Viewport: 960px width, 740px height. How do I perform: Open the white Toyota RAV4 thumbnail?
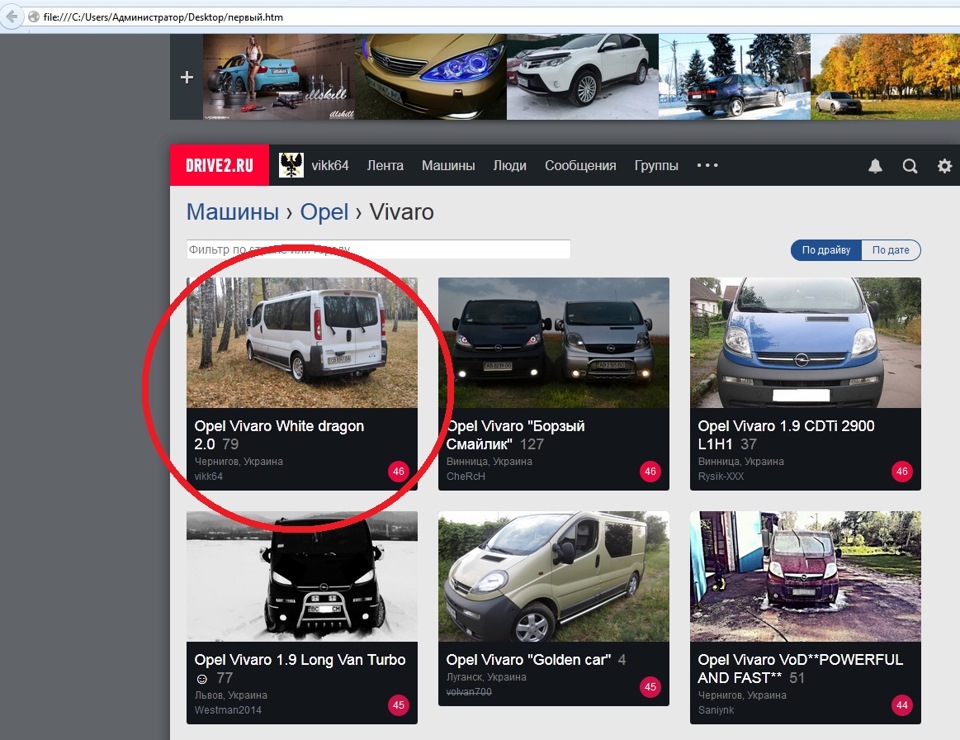[x=582, y=77]
